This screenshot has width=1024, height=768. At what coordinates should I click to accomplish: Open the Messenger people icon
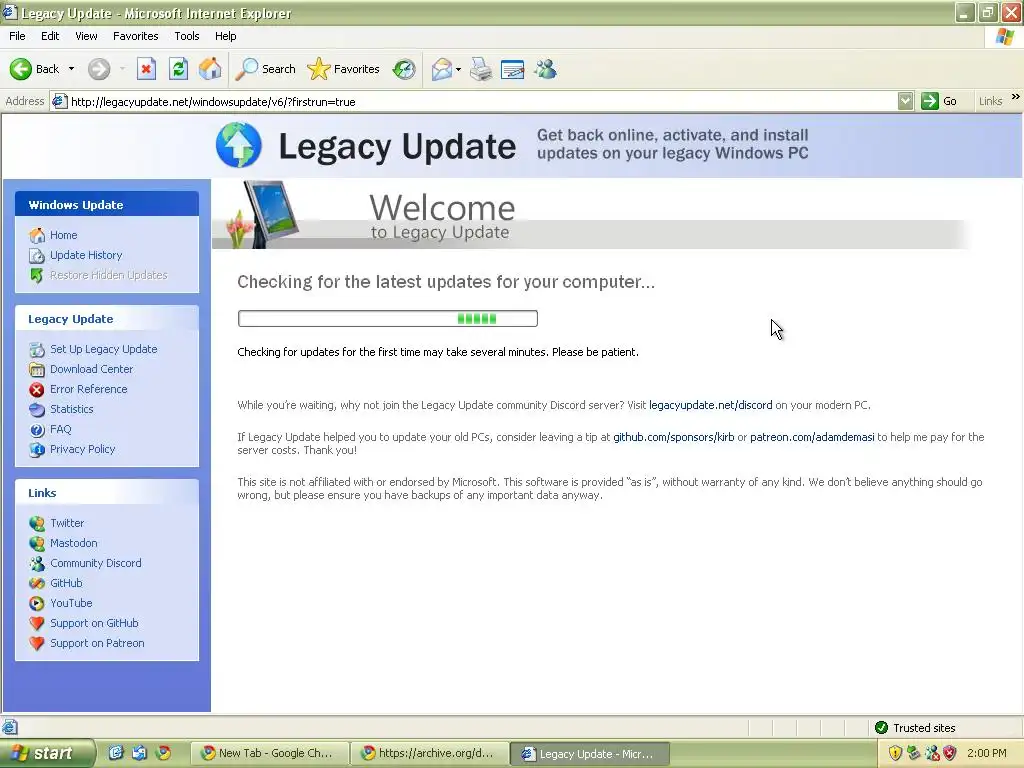(x=545, y=69)
